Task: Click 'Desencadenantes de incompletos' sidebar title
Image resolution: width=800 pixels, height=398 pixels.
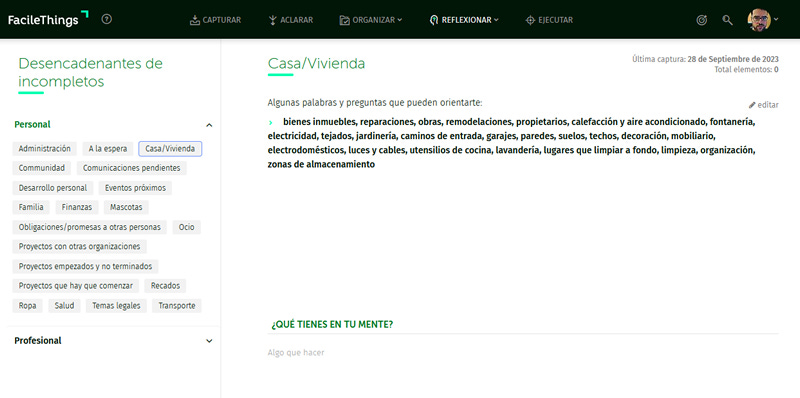Action: click(x=90, y=72)
